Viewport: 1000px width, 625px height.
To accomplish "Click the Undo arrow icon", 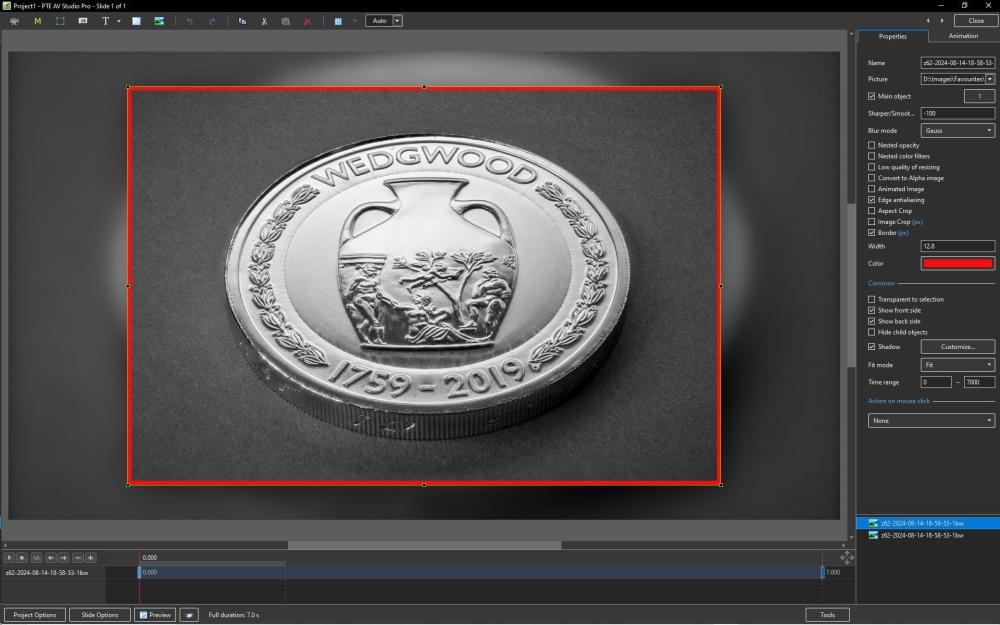I will [189, 20].
